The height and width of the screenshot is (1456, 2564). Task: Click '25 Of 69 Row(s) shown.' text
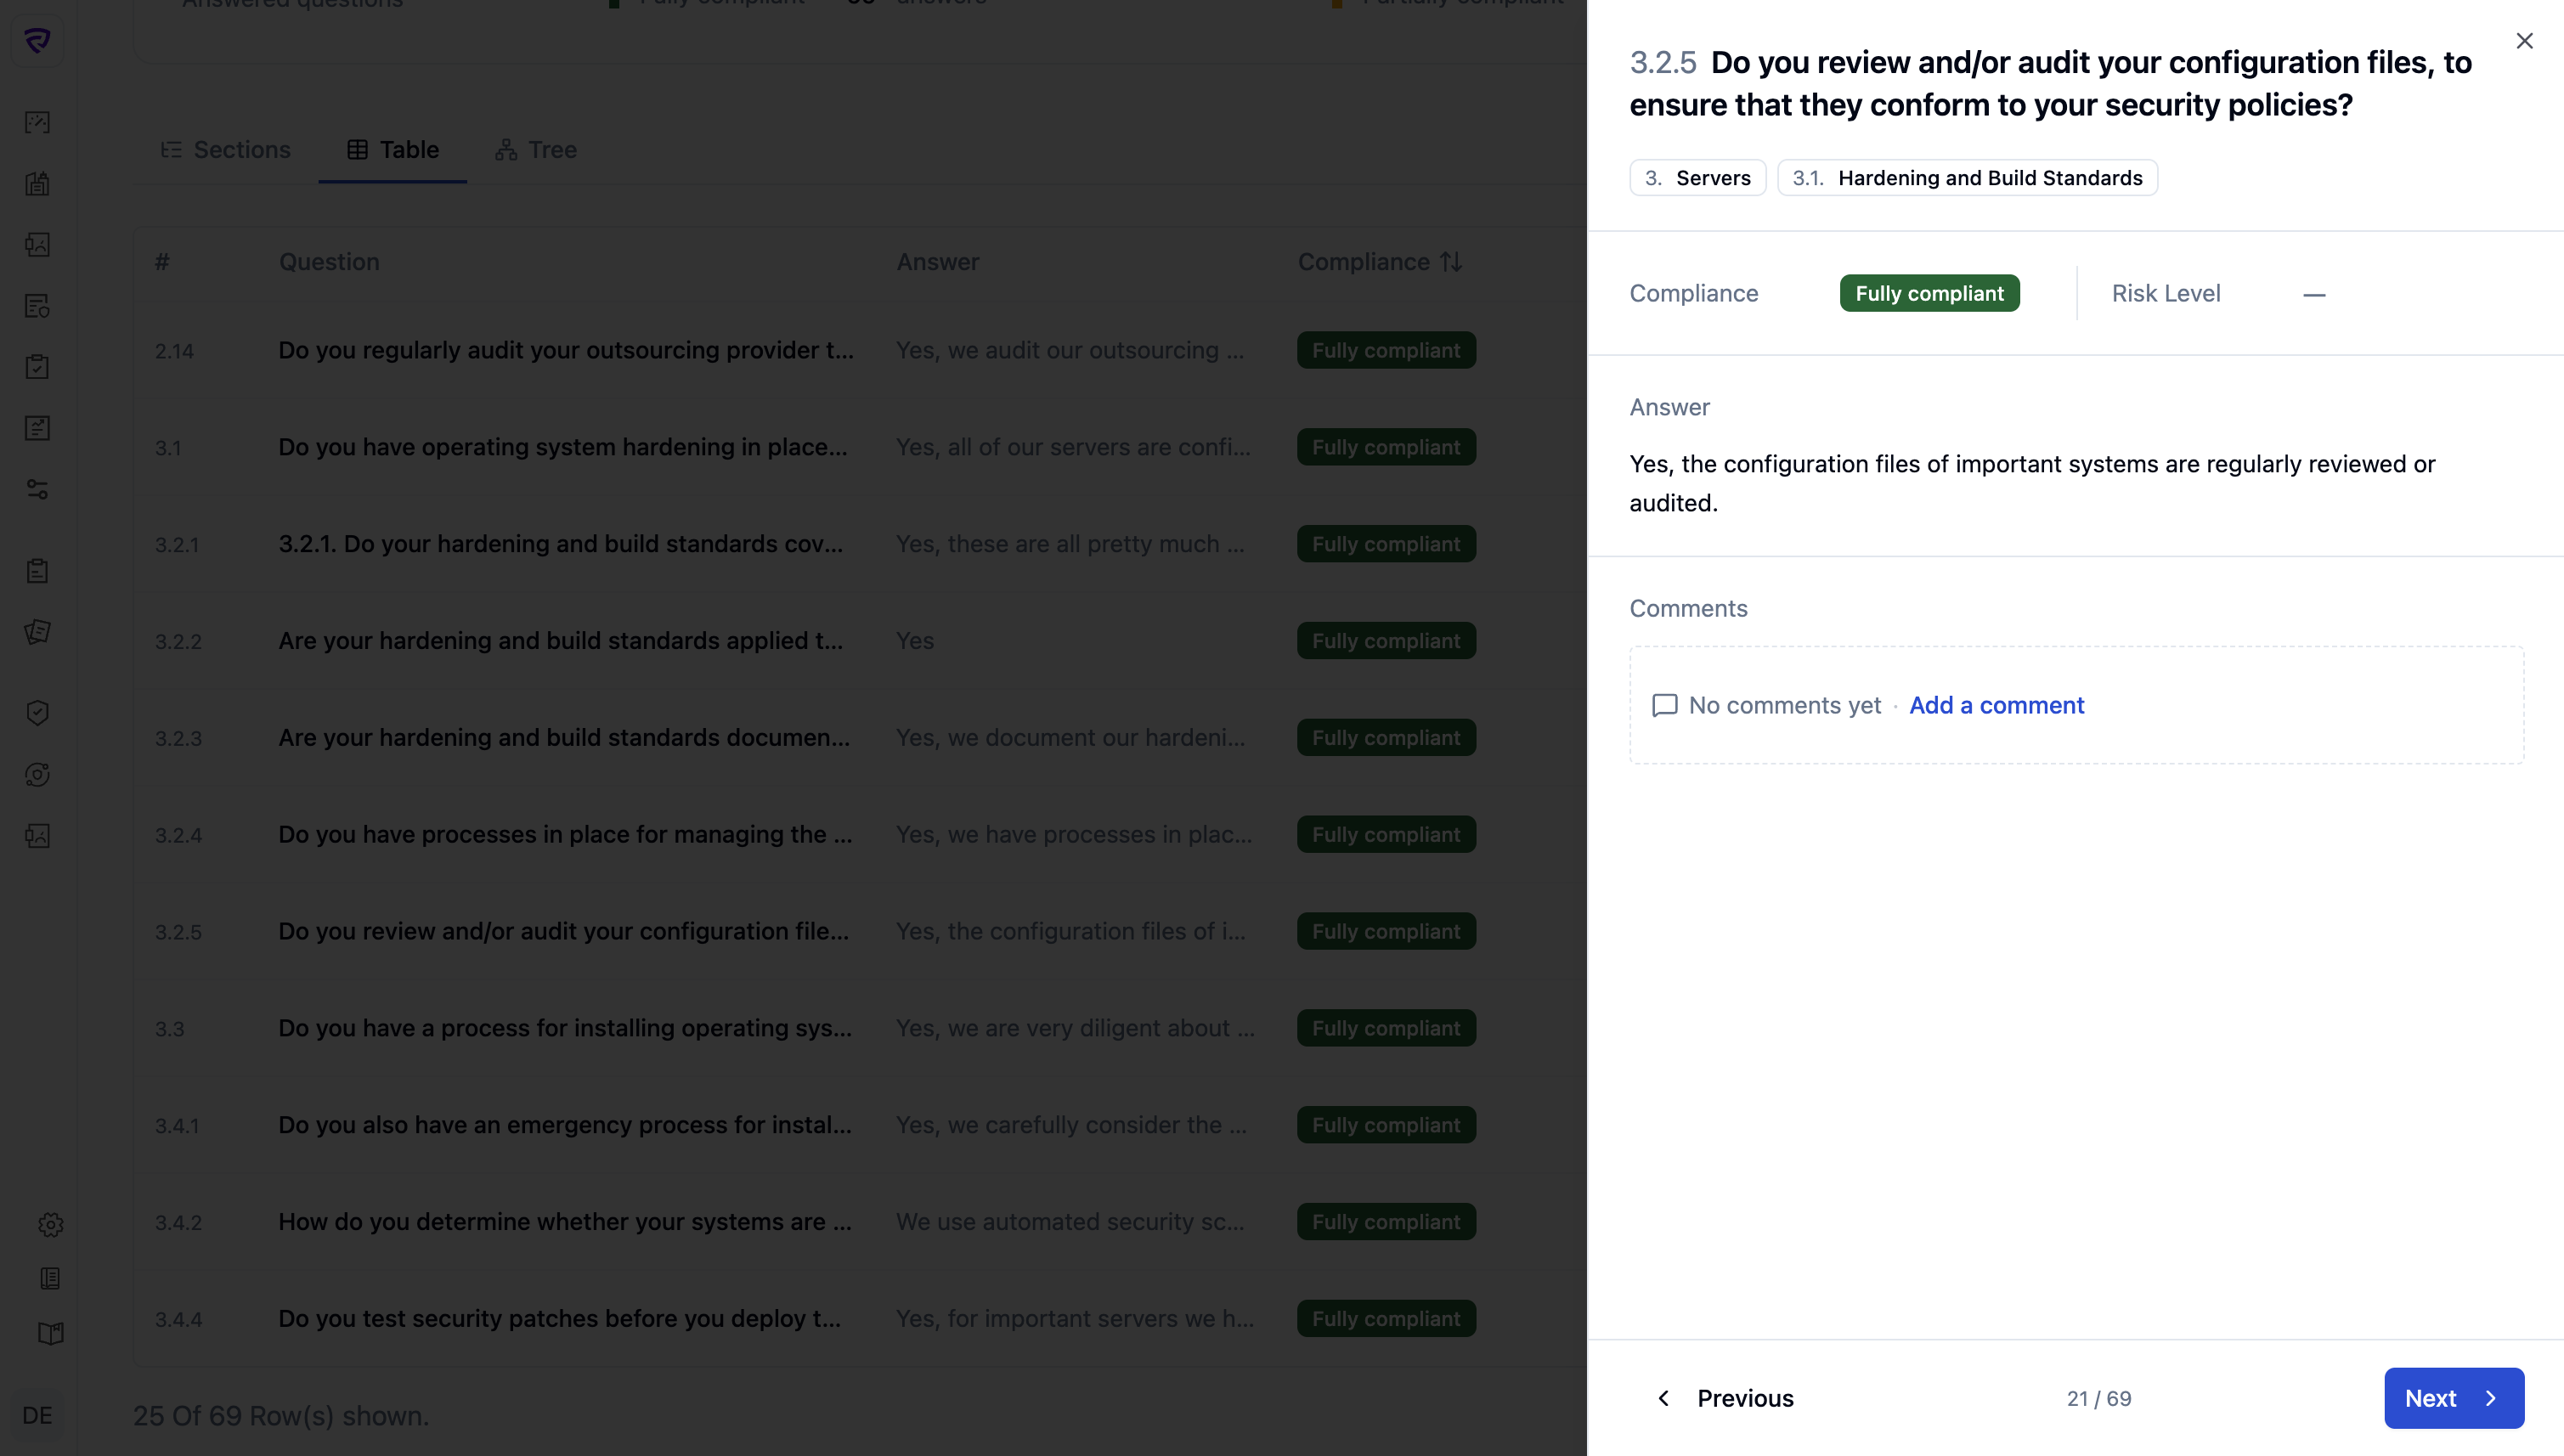click(281, 1416)
